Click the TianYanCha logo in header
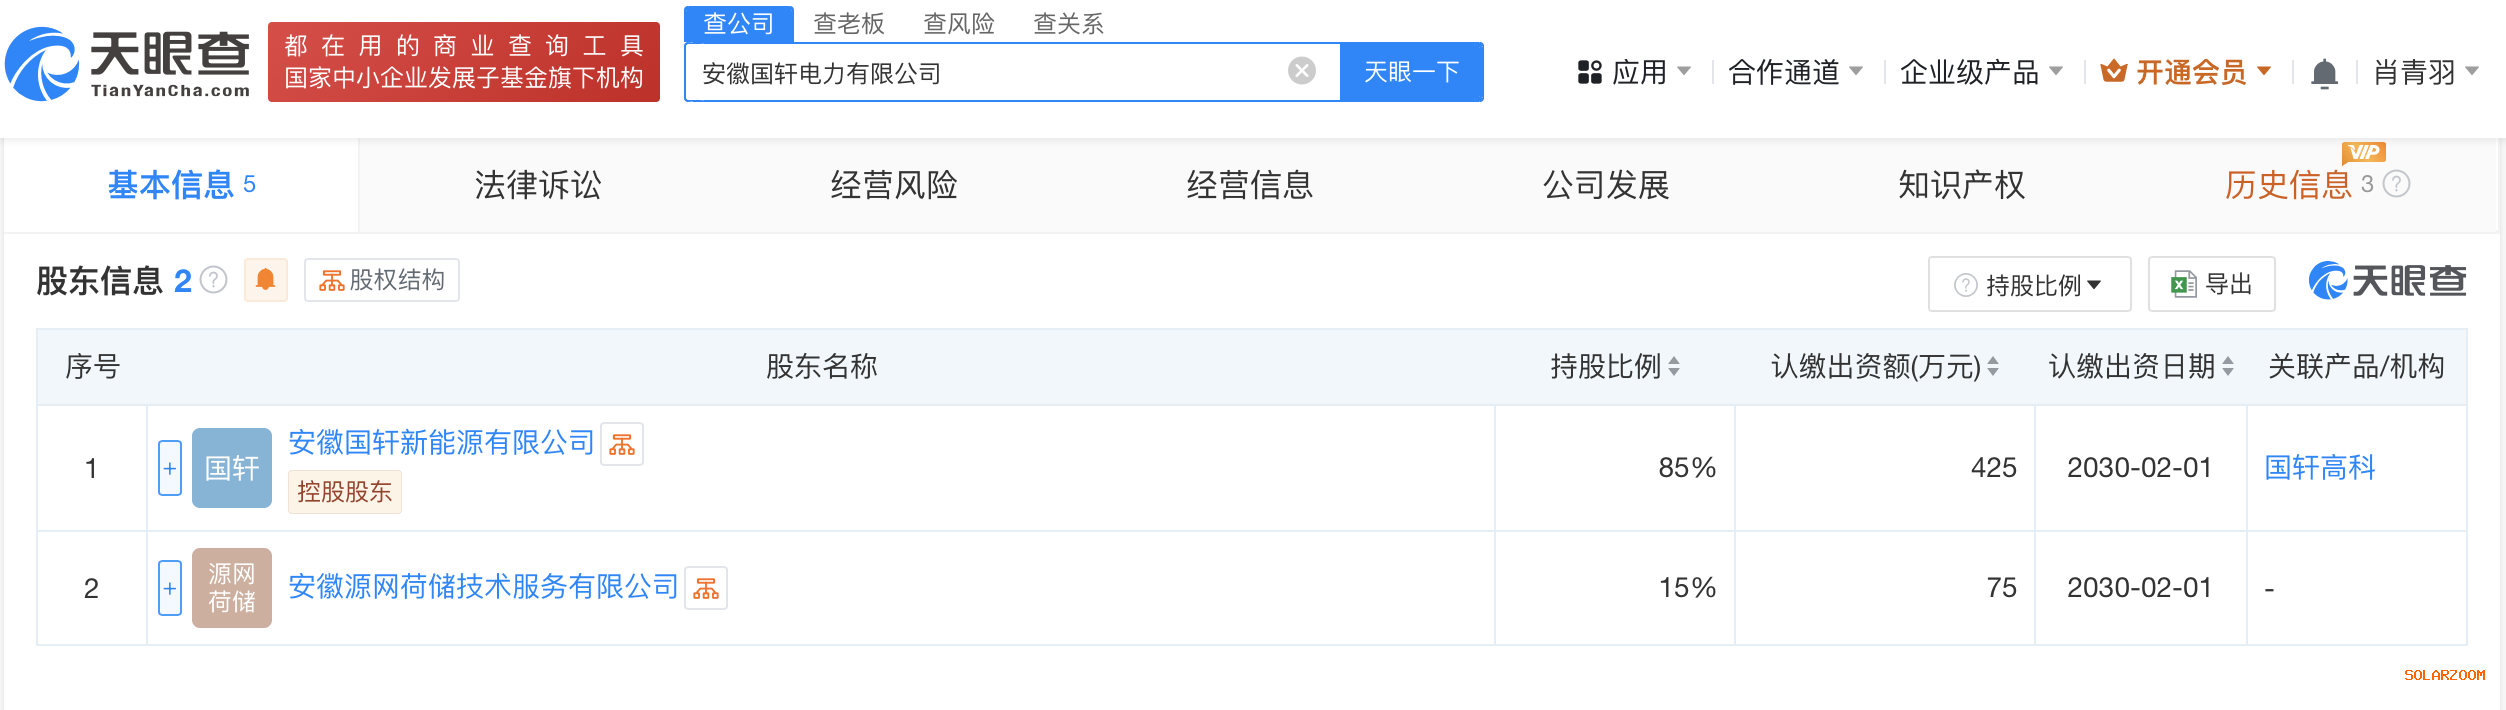Screen dimensions: 2506x710 [128, 63]
